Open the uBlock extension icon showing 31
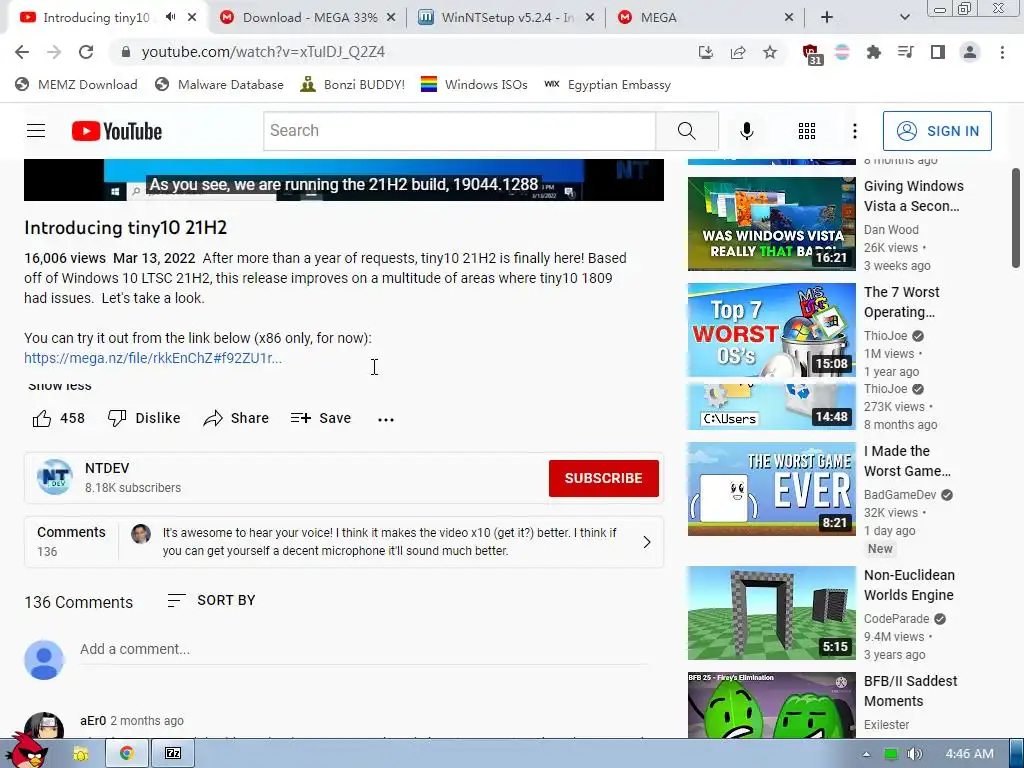 click(811, 54)
